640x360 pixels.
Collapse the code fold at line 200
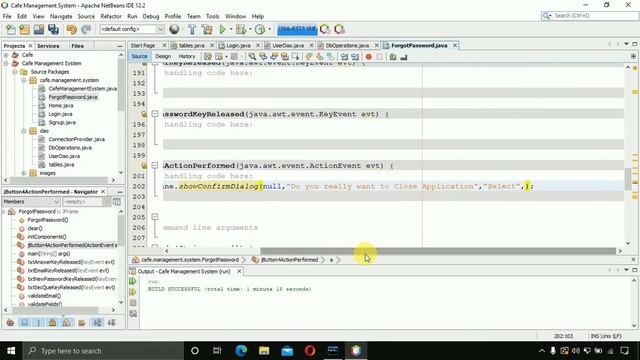(x=155, y=165)
